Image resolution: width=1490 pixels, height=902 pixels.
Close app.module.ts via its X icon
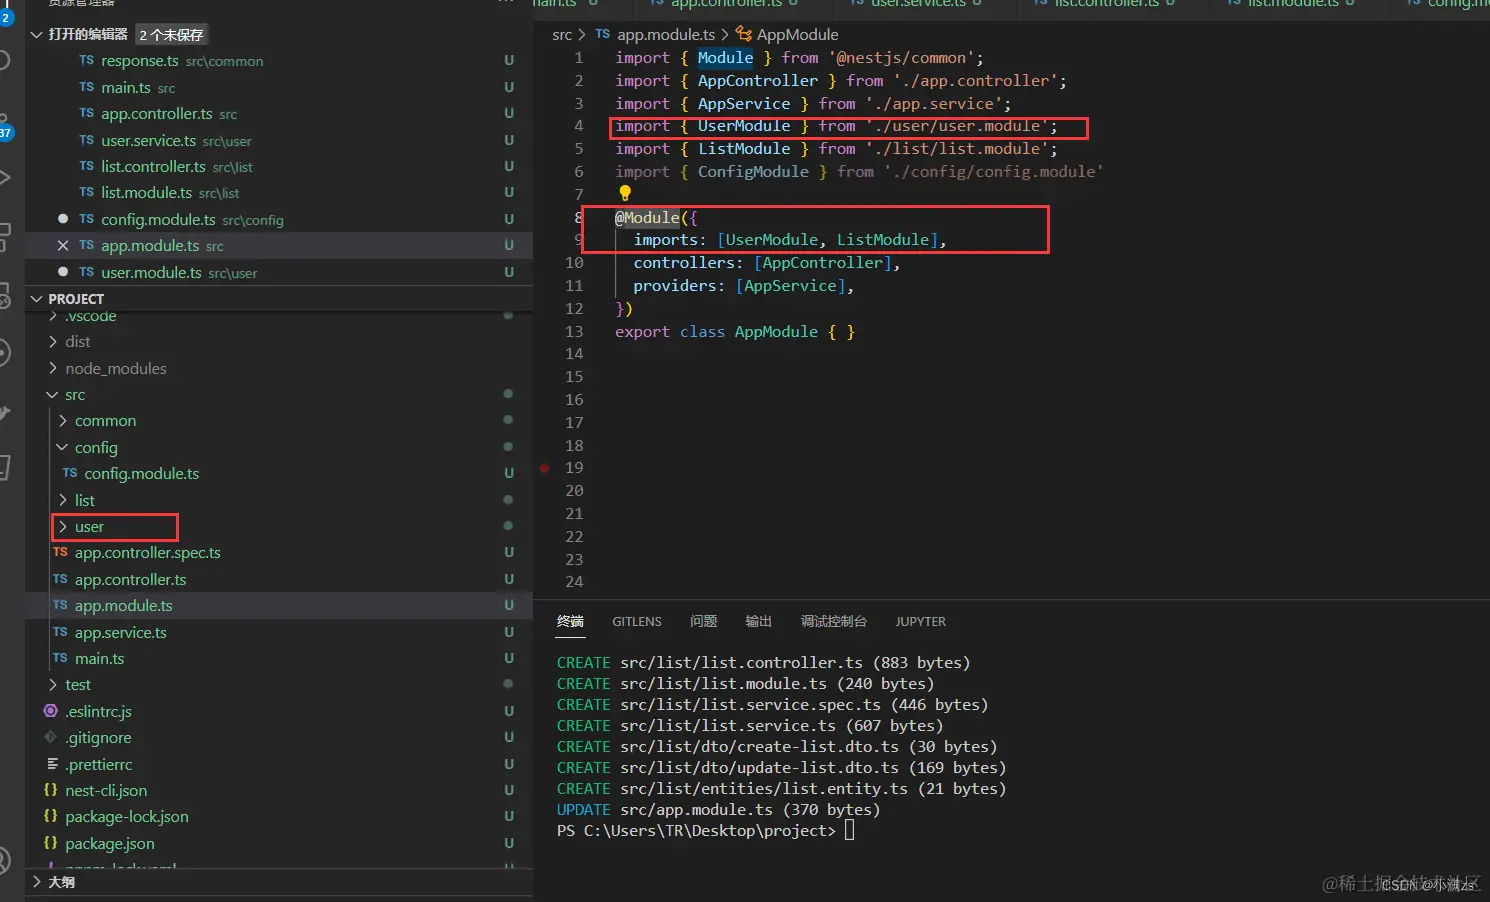(x=63, y=245)
